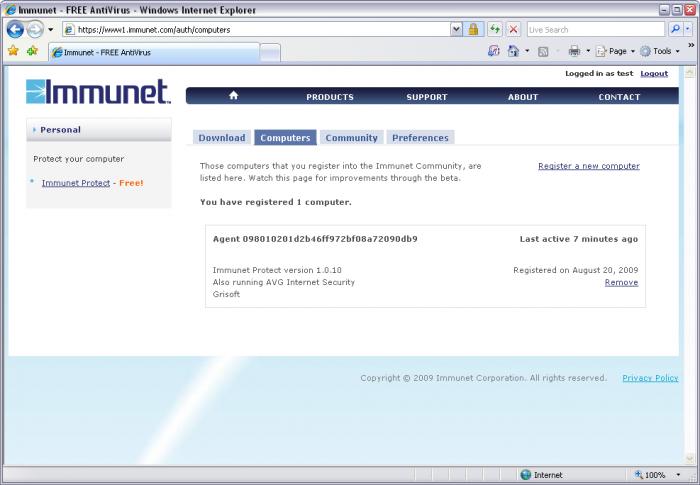The width and height of the screenshot is (700, 485).
Task: Click the Internet zone status indicator
Action: pyautogui.click(x=542, y=475)
